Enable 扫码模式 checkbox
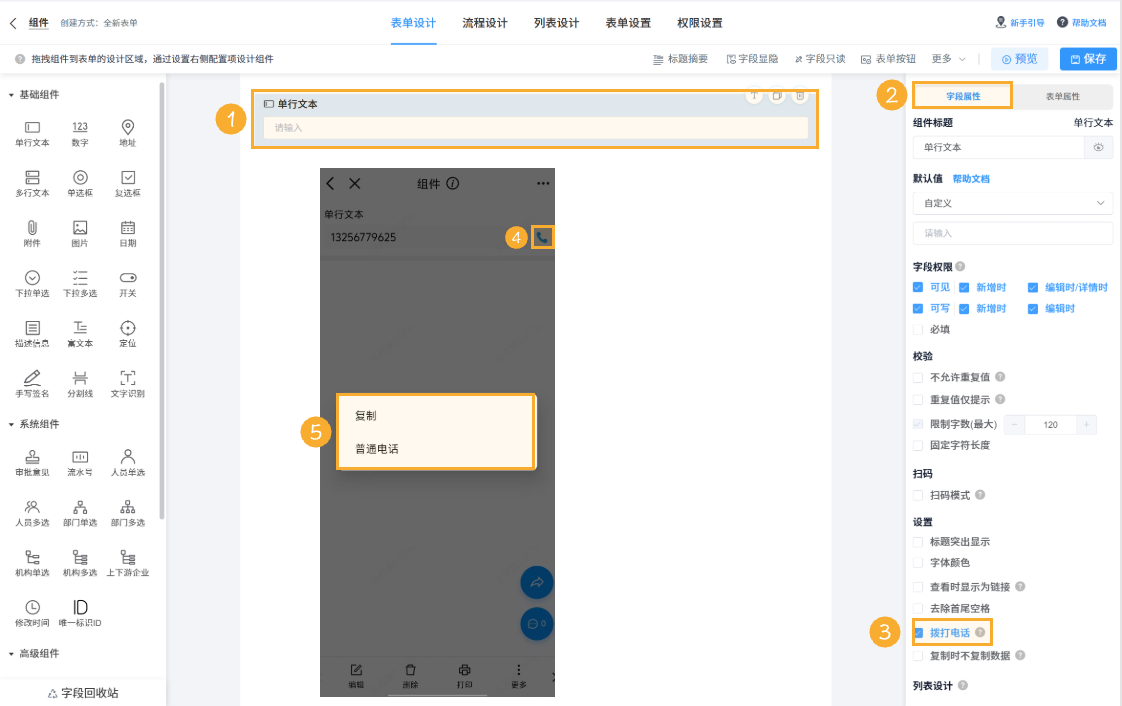1122x706 pixels. tap(918, 496)
